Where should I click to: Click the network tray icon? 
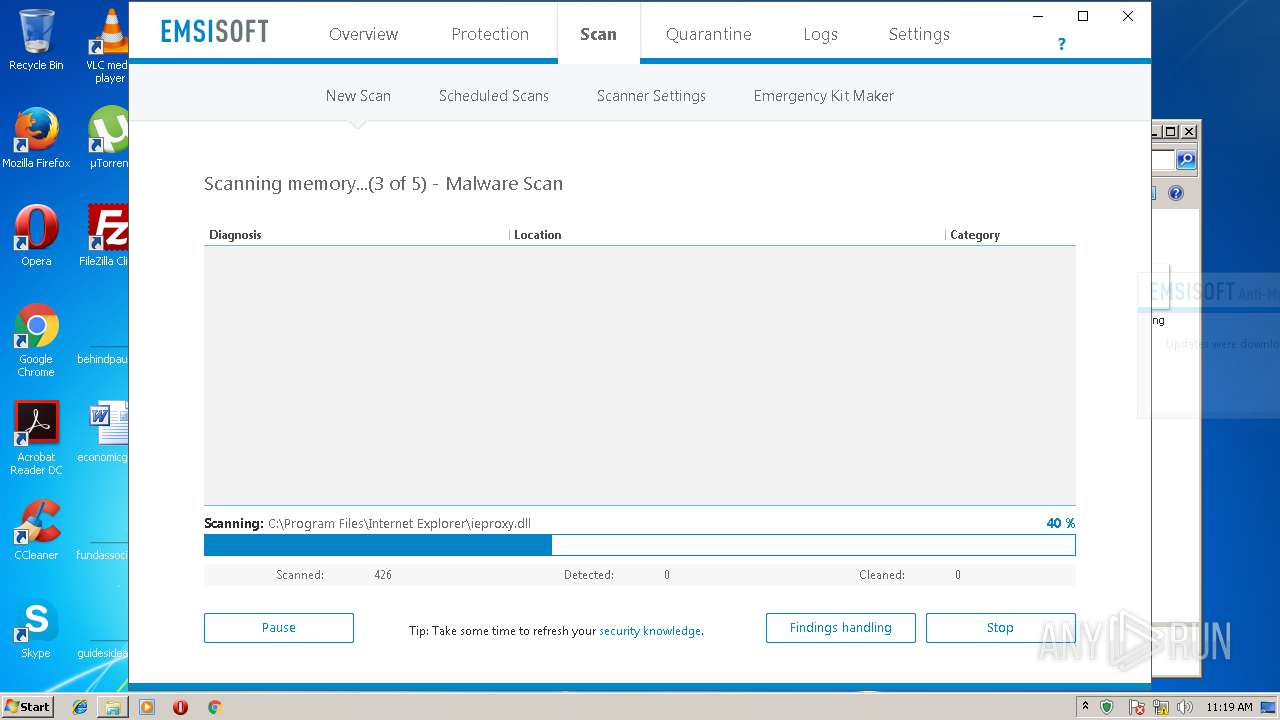coord(1162,707)
